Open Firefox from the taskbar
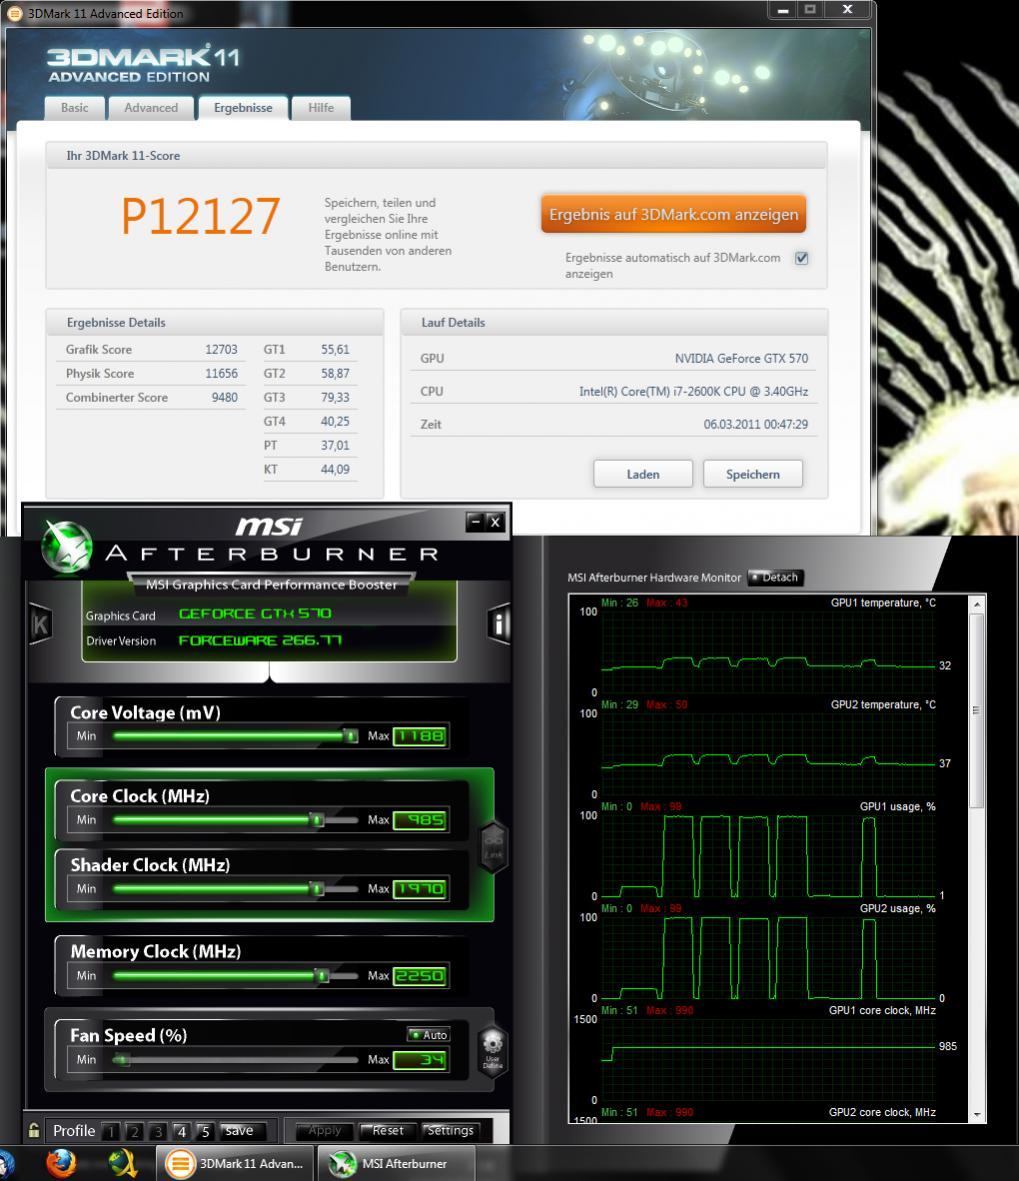The image size is (1019, 1181). click(x=61, y=1163)
